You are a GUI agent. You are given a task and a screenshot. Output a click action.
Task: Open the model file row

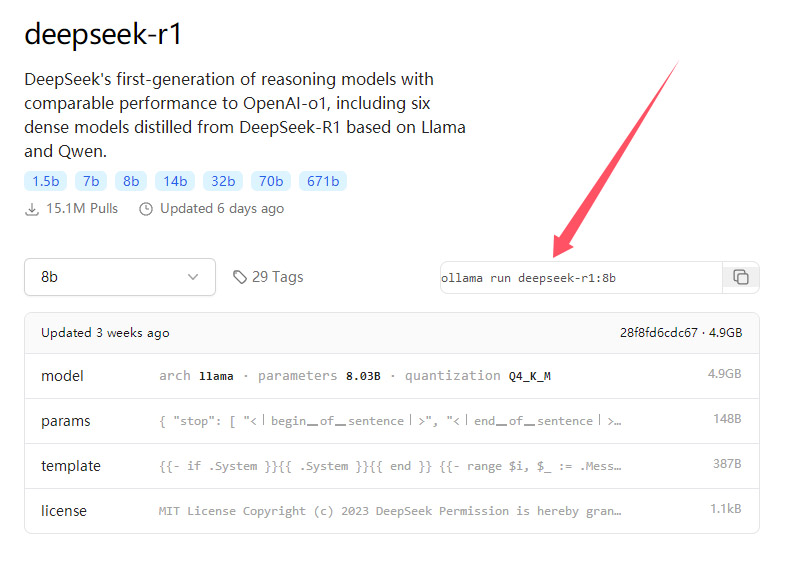point(391,376)
